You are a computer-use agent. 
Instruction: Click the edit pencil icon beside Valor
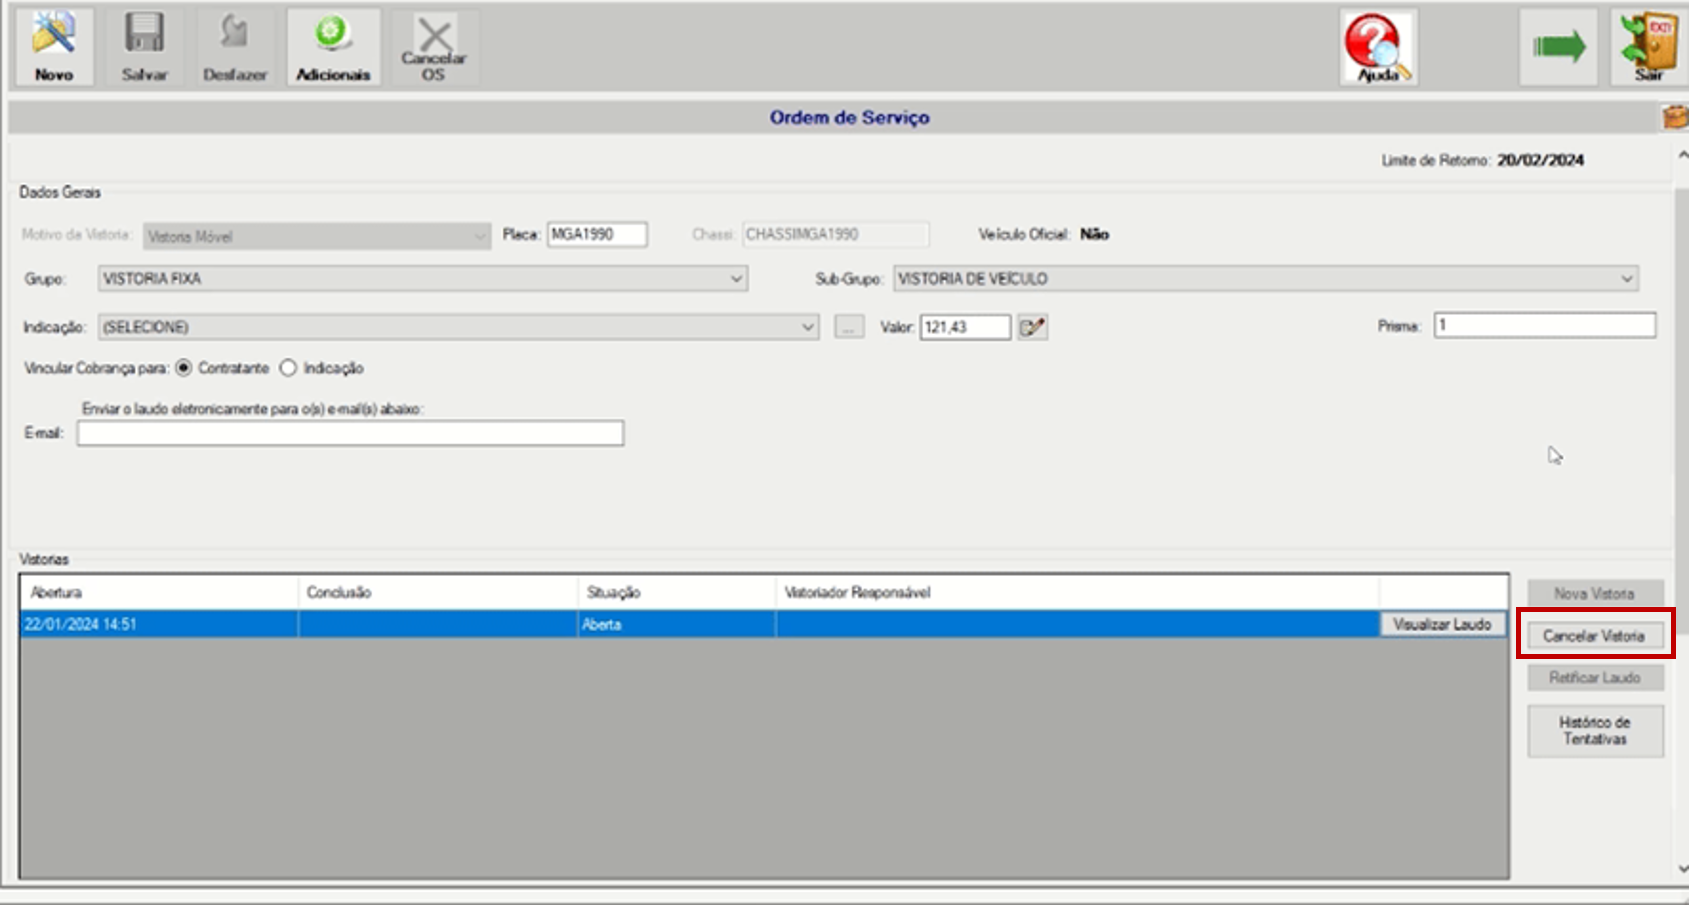(1033, 327)
